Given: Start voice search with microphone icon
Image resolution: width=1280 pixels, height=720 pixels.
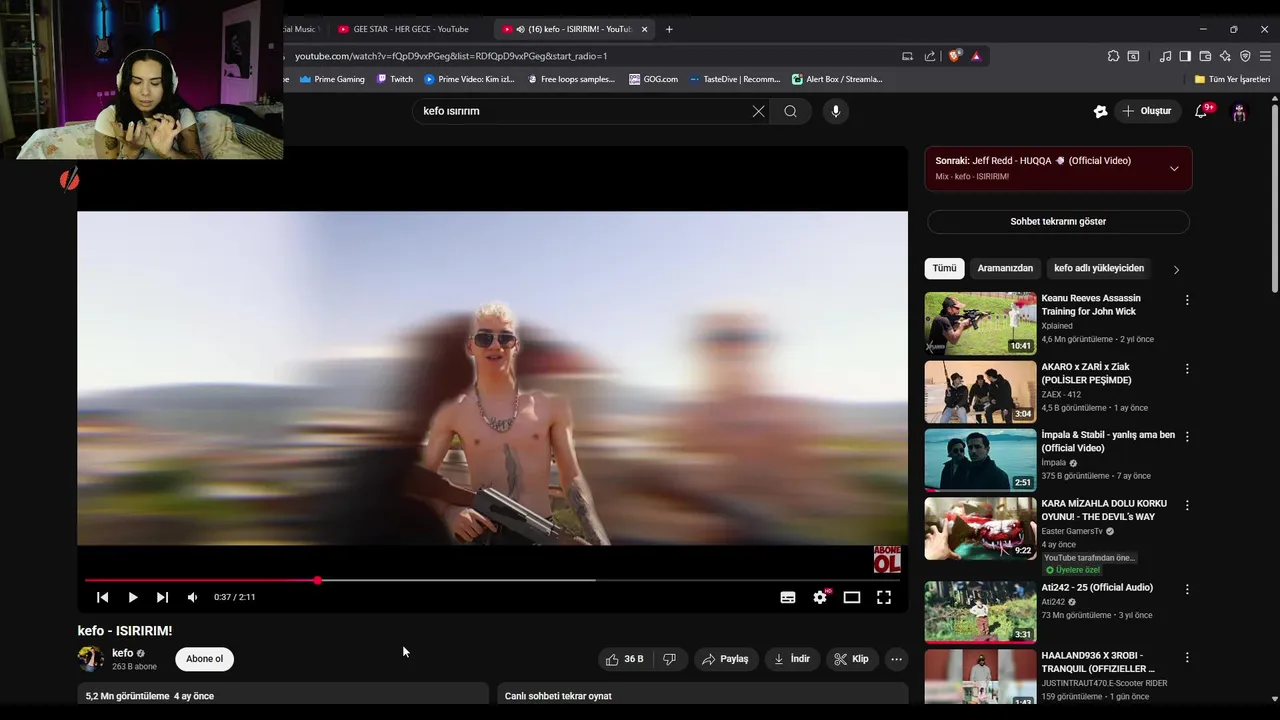Looking at the screenshot, I should click(836, 111).
